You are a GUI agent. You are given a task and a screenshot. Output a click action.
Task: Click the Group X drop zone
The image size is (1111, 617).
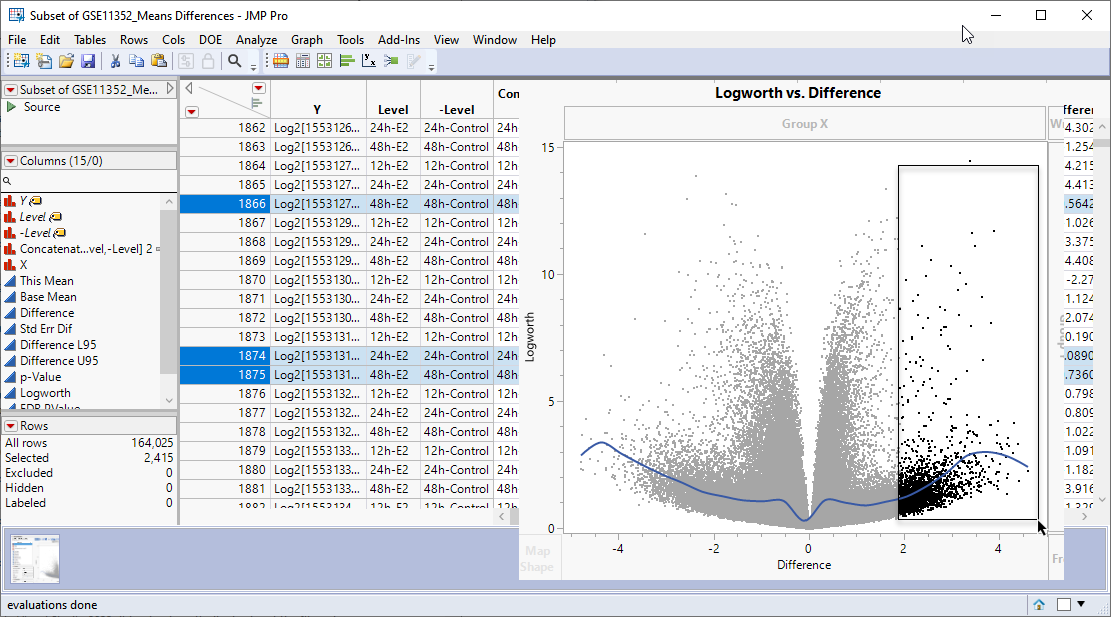(x=804, y=124)
